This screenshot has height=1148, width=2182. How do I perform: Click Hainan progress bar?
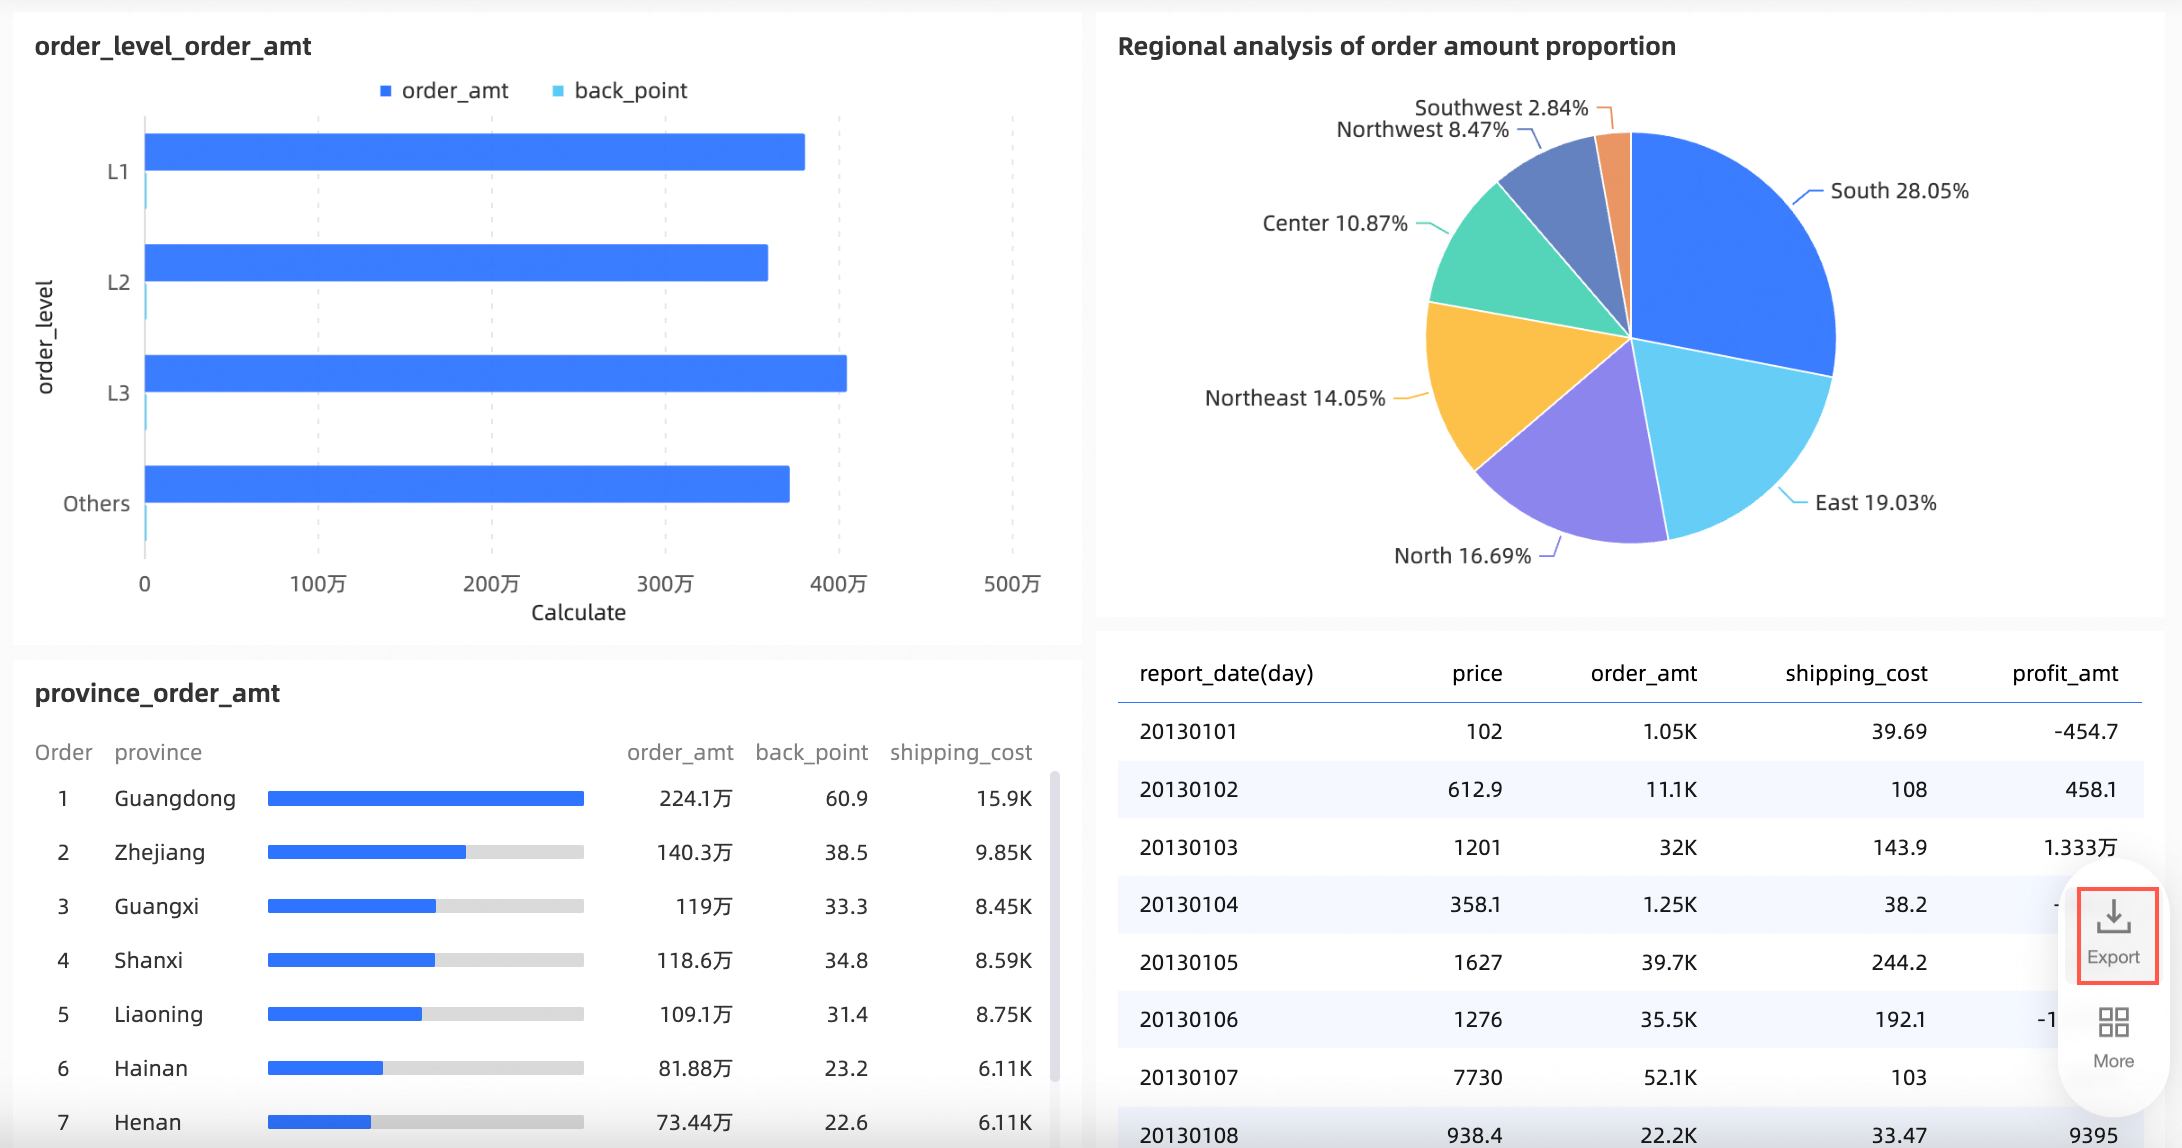tap(426, 1068)
